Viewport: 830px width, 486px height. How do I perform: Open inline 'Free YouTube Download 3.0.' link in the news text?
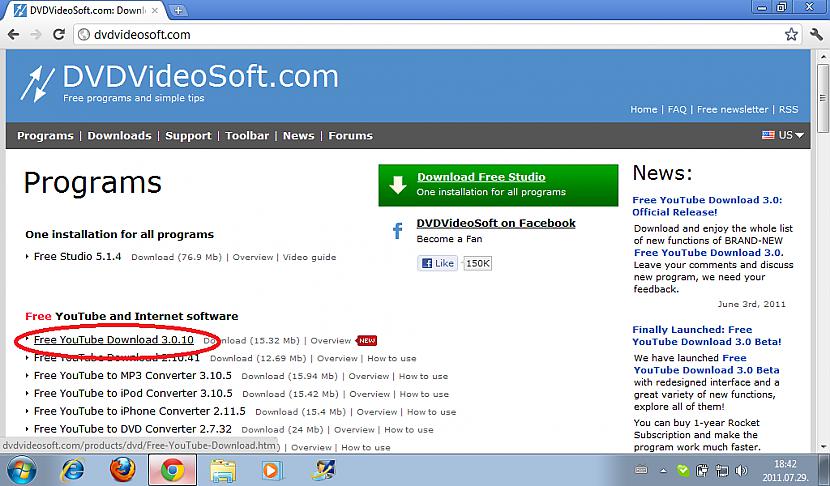tap(708, 253)
